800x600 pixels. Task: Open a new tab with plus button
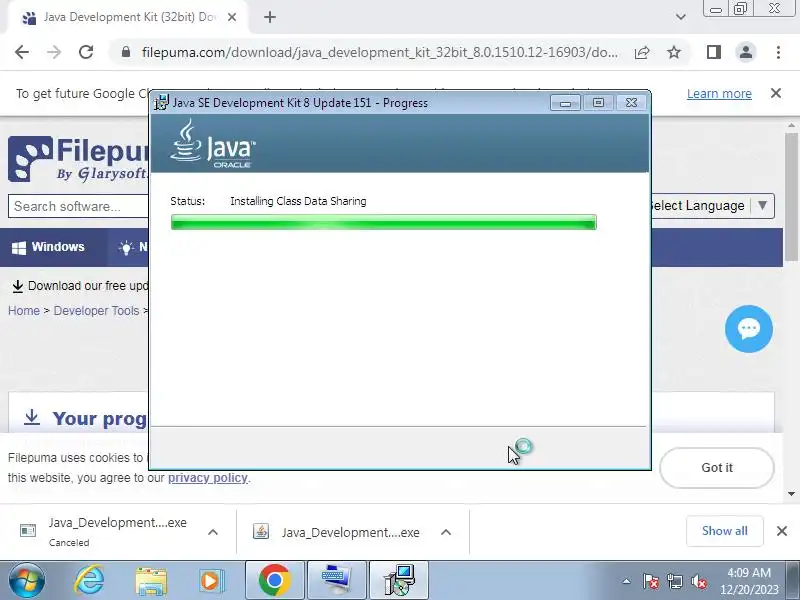pos(270,17)
